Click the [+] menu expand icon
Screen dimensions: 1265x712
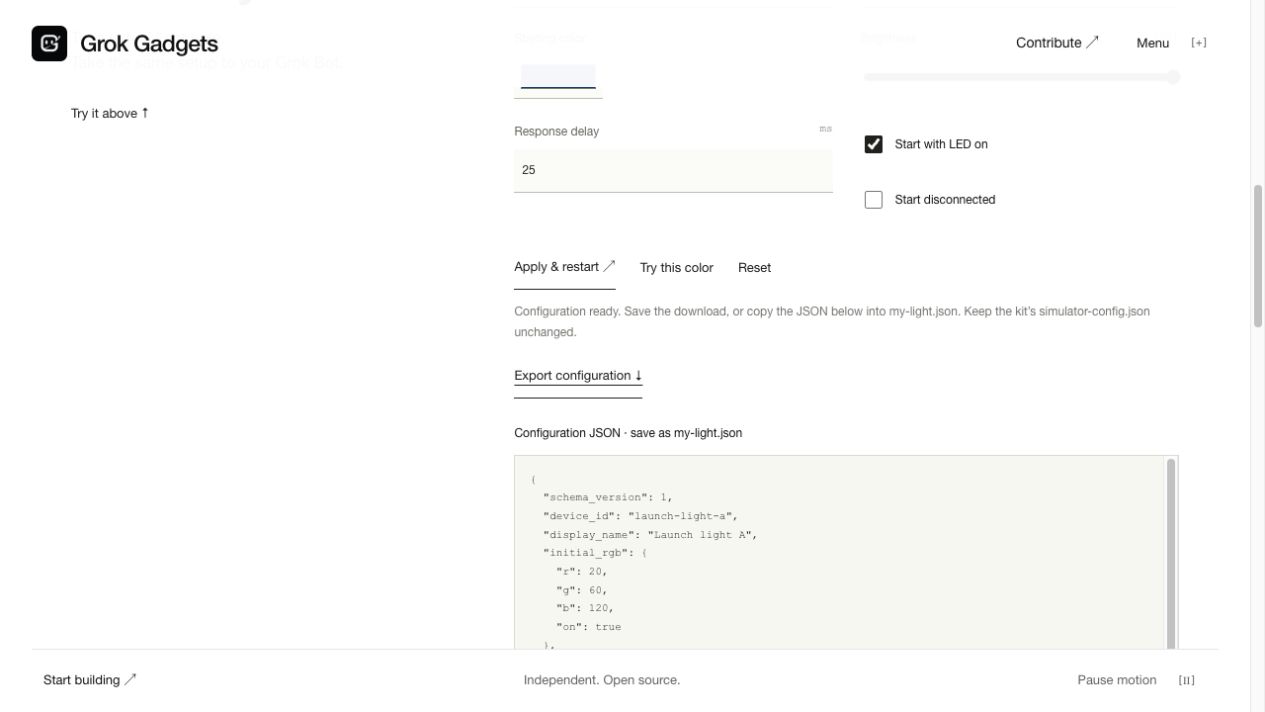tap(1199, 43)
